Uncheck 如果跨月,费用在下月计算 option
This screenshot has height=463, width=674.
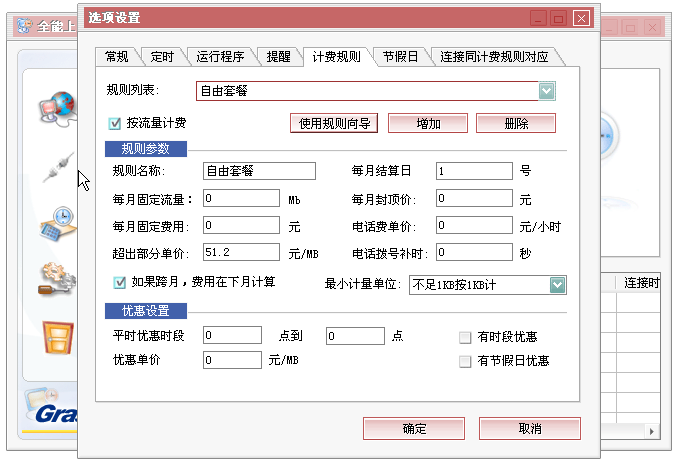[x=121, y=282]
